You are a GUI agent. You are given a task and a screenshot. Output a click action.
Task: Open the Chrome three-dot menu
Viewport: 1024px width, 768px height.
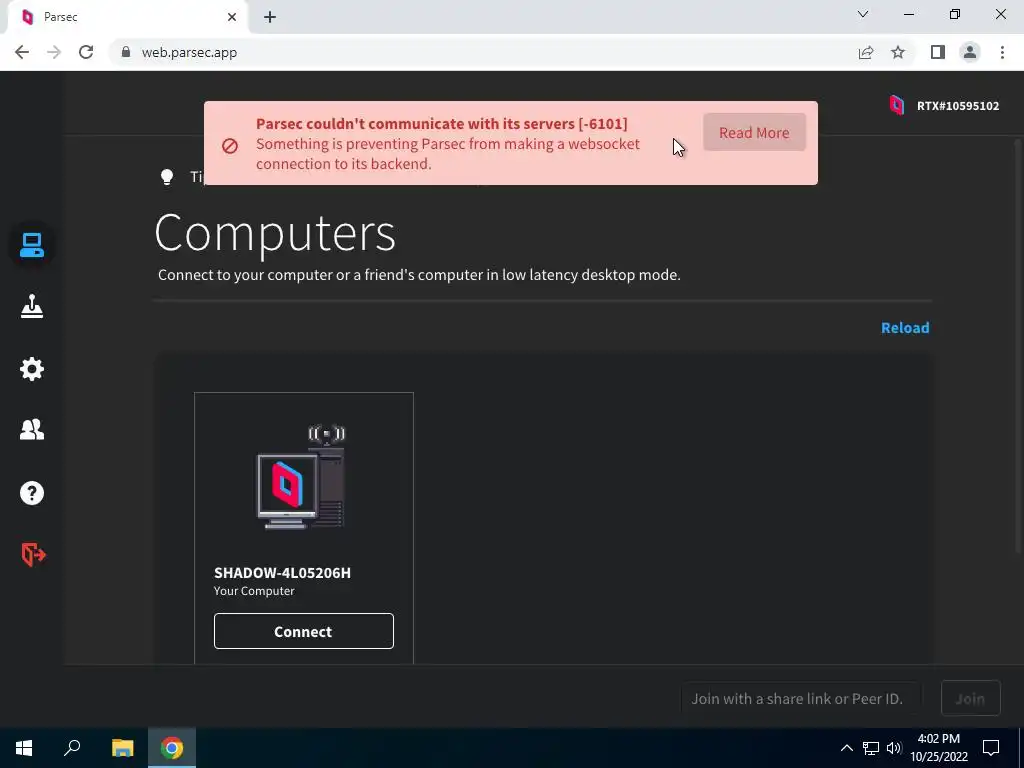click(x=1002, y=52)
